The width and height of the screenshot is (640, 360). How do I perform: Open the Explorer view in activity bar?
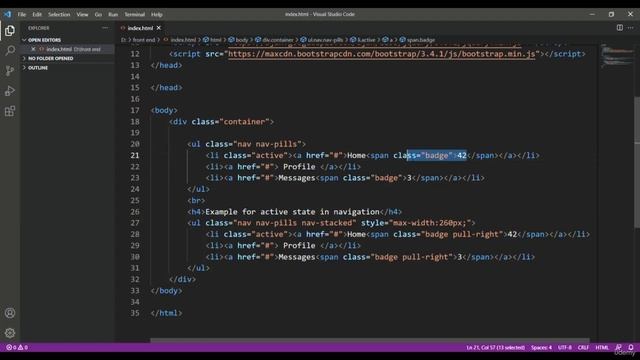pos(10,31)
